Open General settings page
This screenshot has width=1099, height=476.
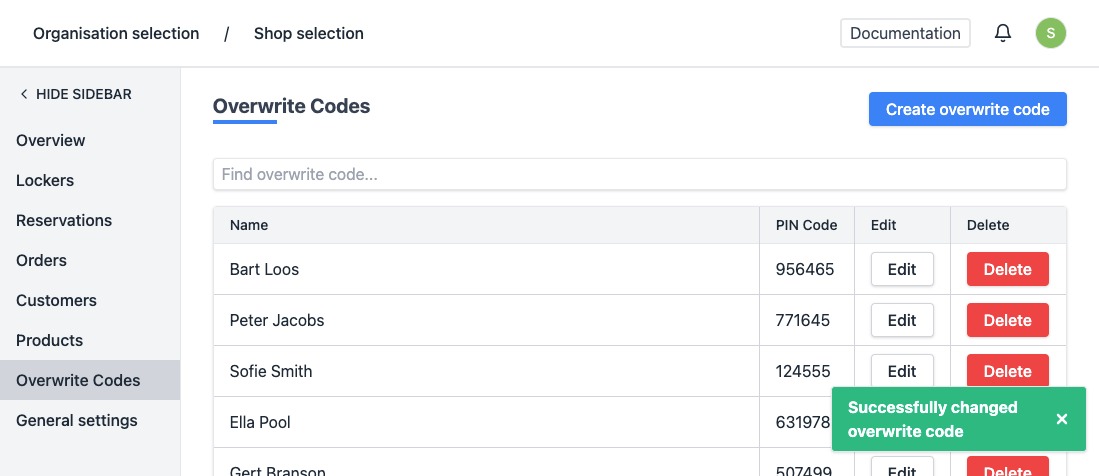[77, 420]
